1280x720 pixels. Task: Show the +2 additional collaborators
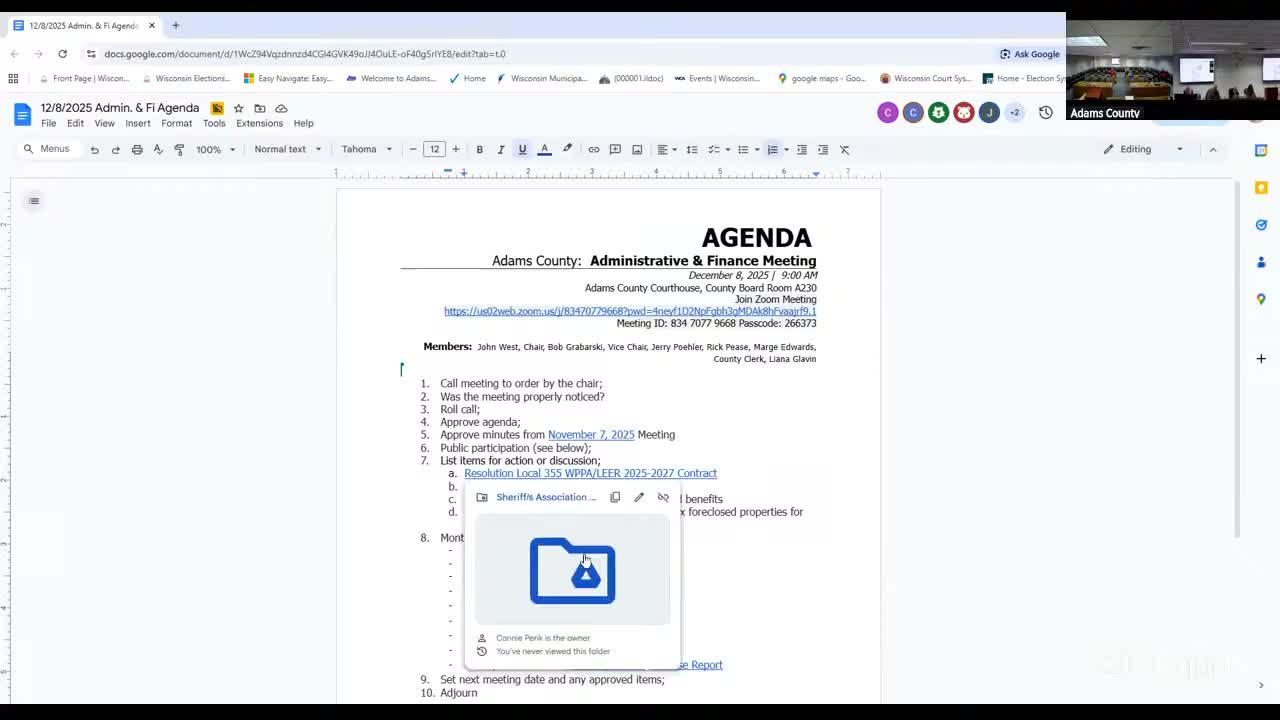[1014, 113]
